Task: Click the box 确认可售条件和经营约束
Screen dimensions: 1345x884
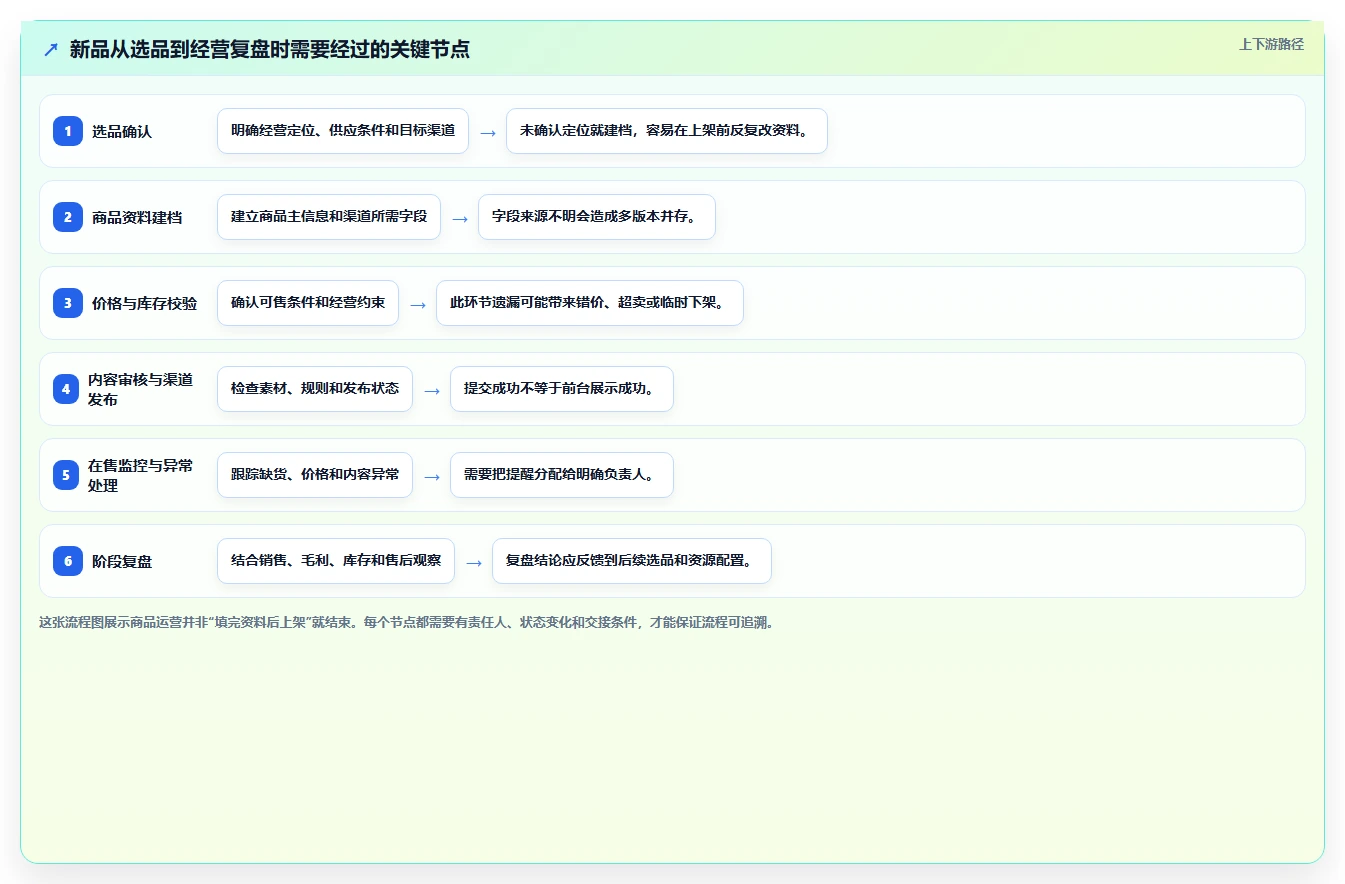Action: tap(308, 303)
